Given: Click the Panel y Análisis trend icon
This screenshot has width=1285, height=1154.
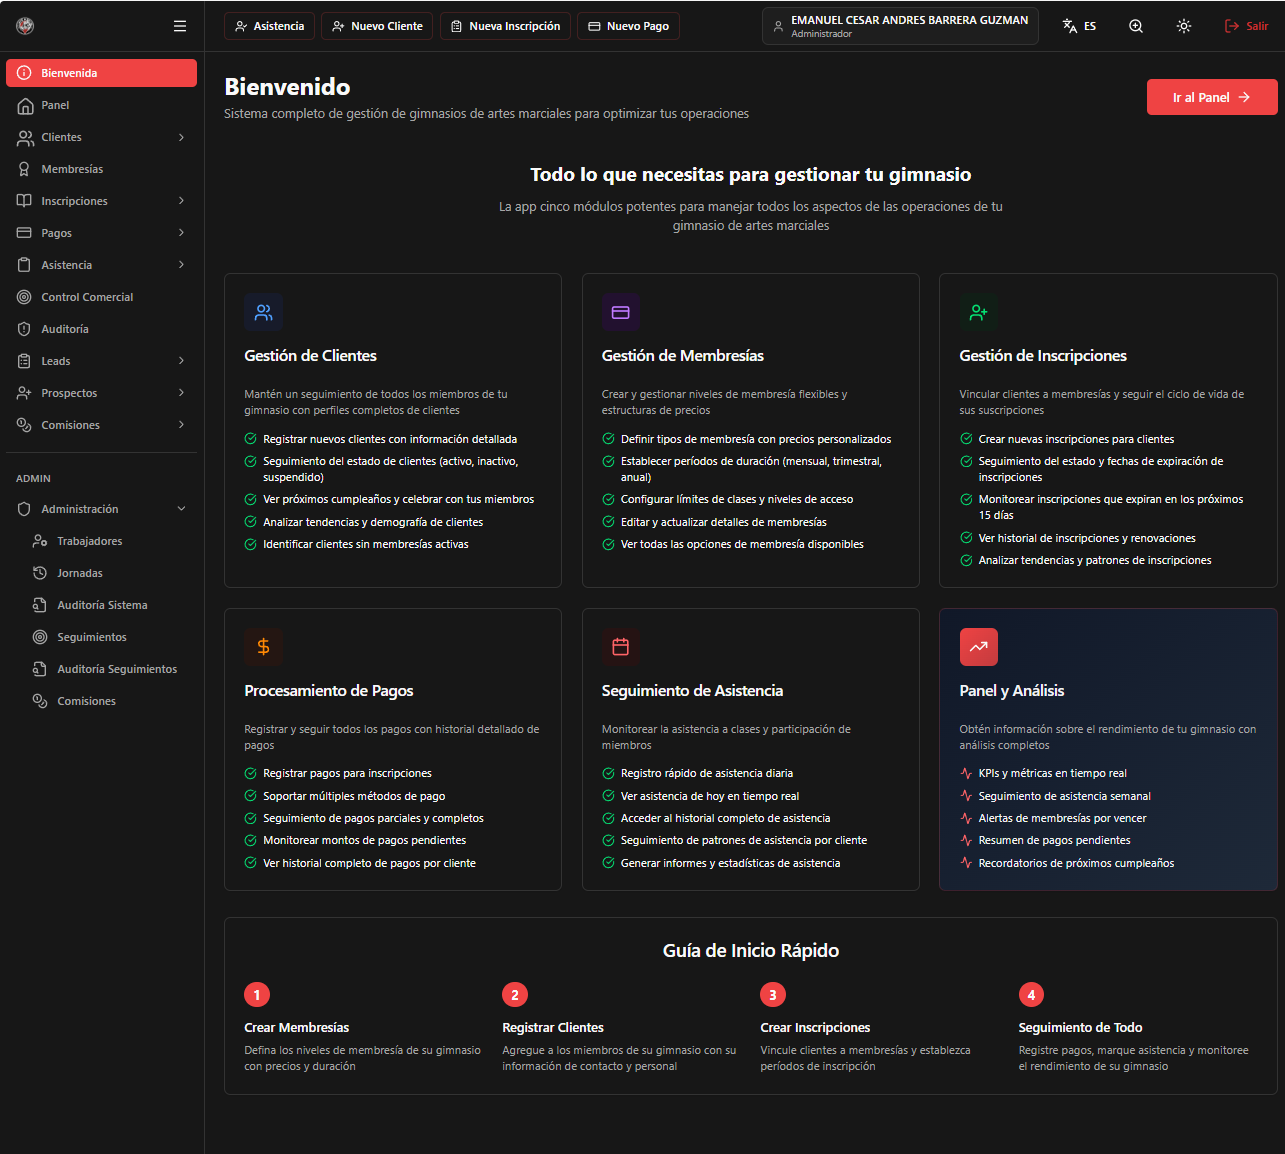Looking at the screenshot, I should [x=978, y=647].
